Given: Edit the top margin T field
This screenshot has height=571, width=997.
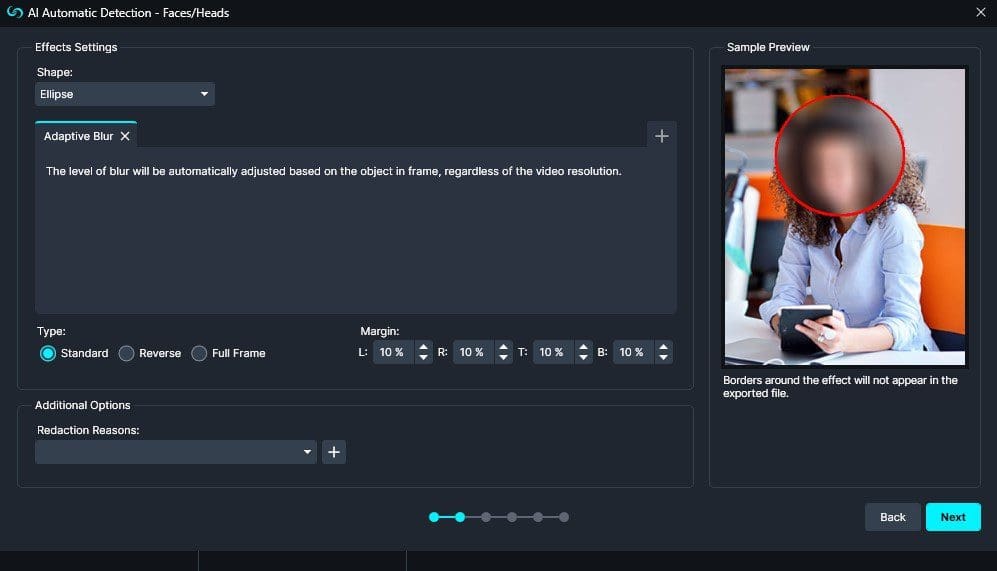Looking at the screenshot, I should 554,352.
